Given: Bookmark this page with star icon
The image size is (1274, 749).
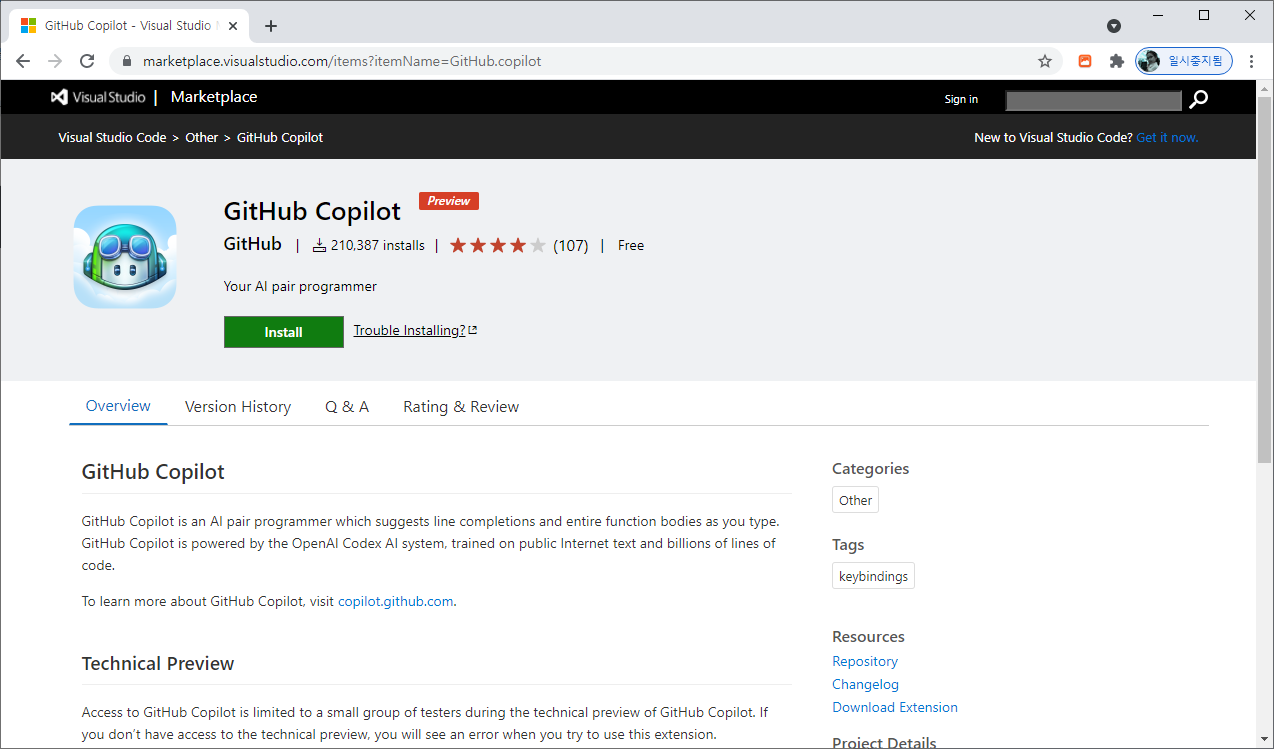Looking at the screenshot, I should [x=1045, y=61].
